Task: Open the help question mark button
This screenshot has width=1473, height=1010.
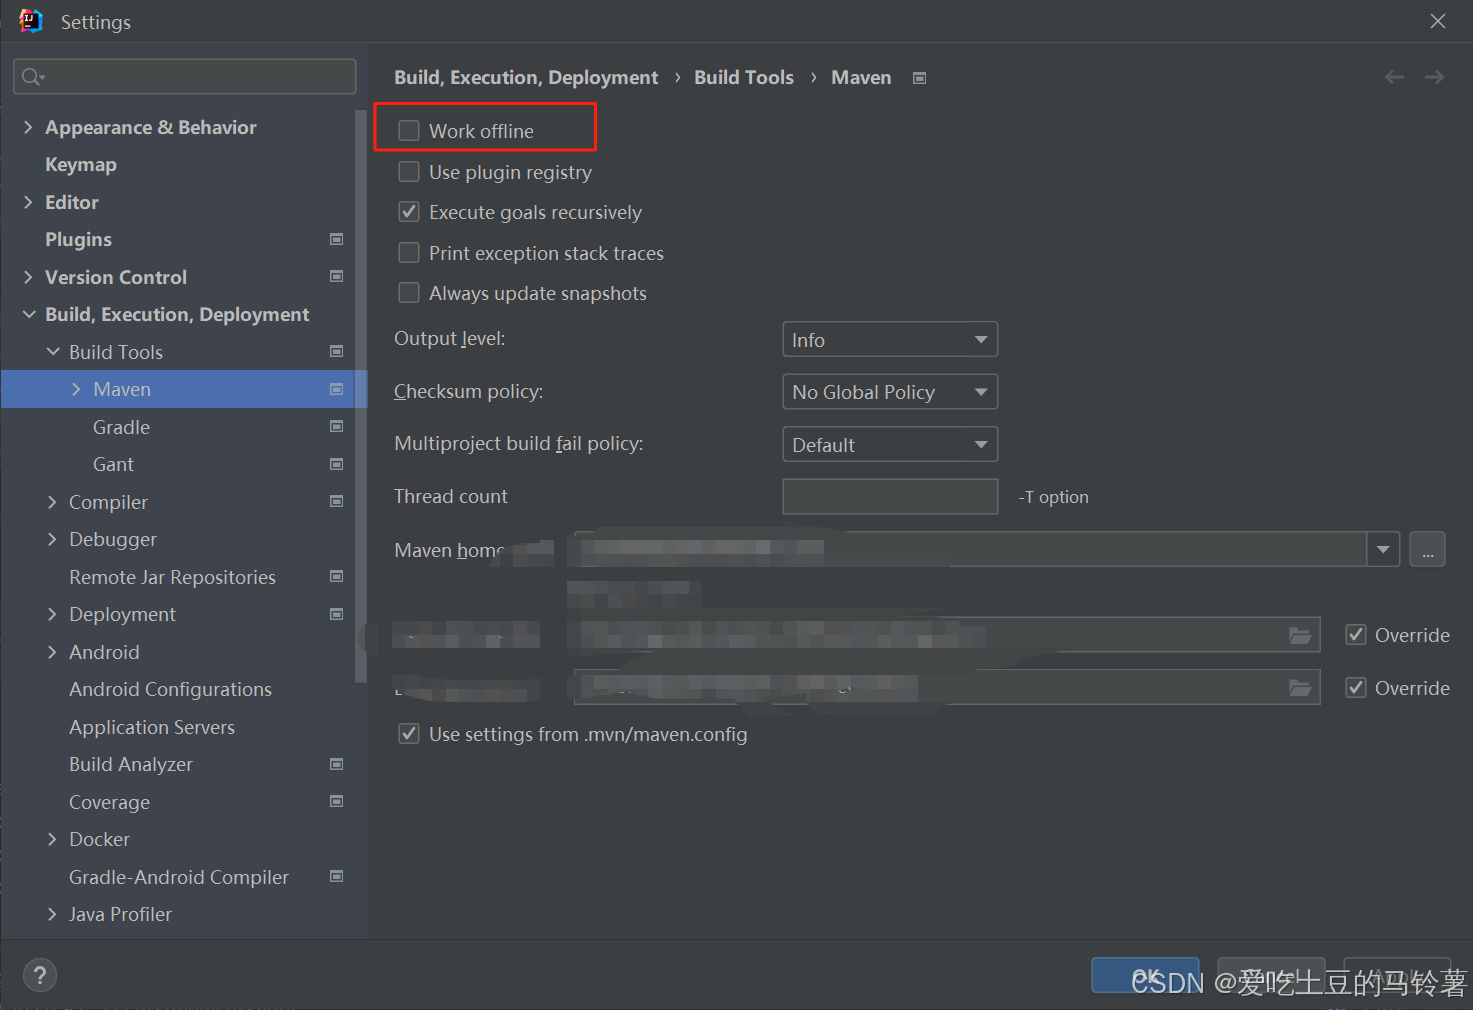Action: pos(40,975)
